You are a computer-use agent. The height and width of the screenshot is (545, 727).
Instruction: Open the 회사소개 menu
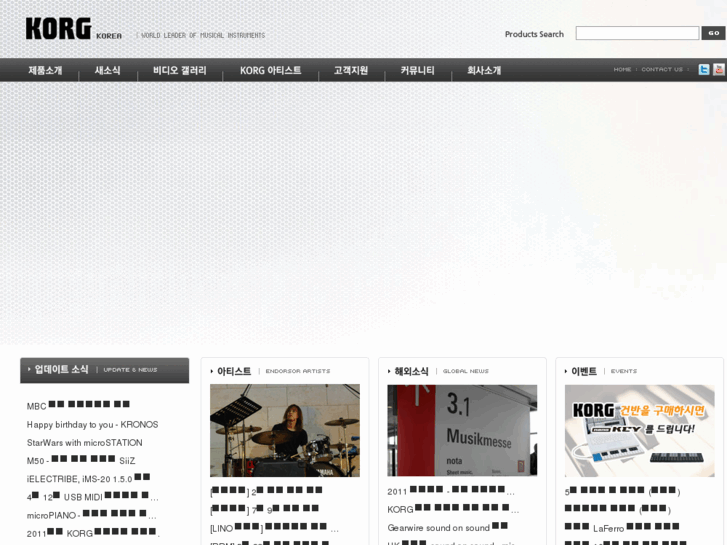484,71
